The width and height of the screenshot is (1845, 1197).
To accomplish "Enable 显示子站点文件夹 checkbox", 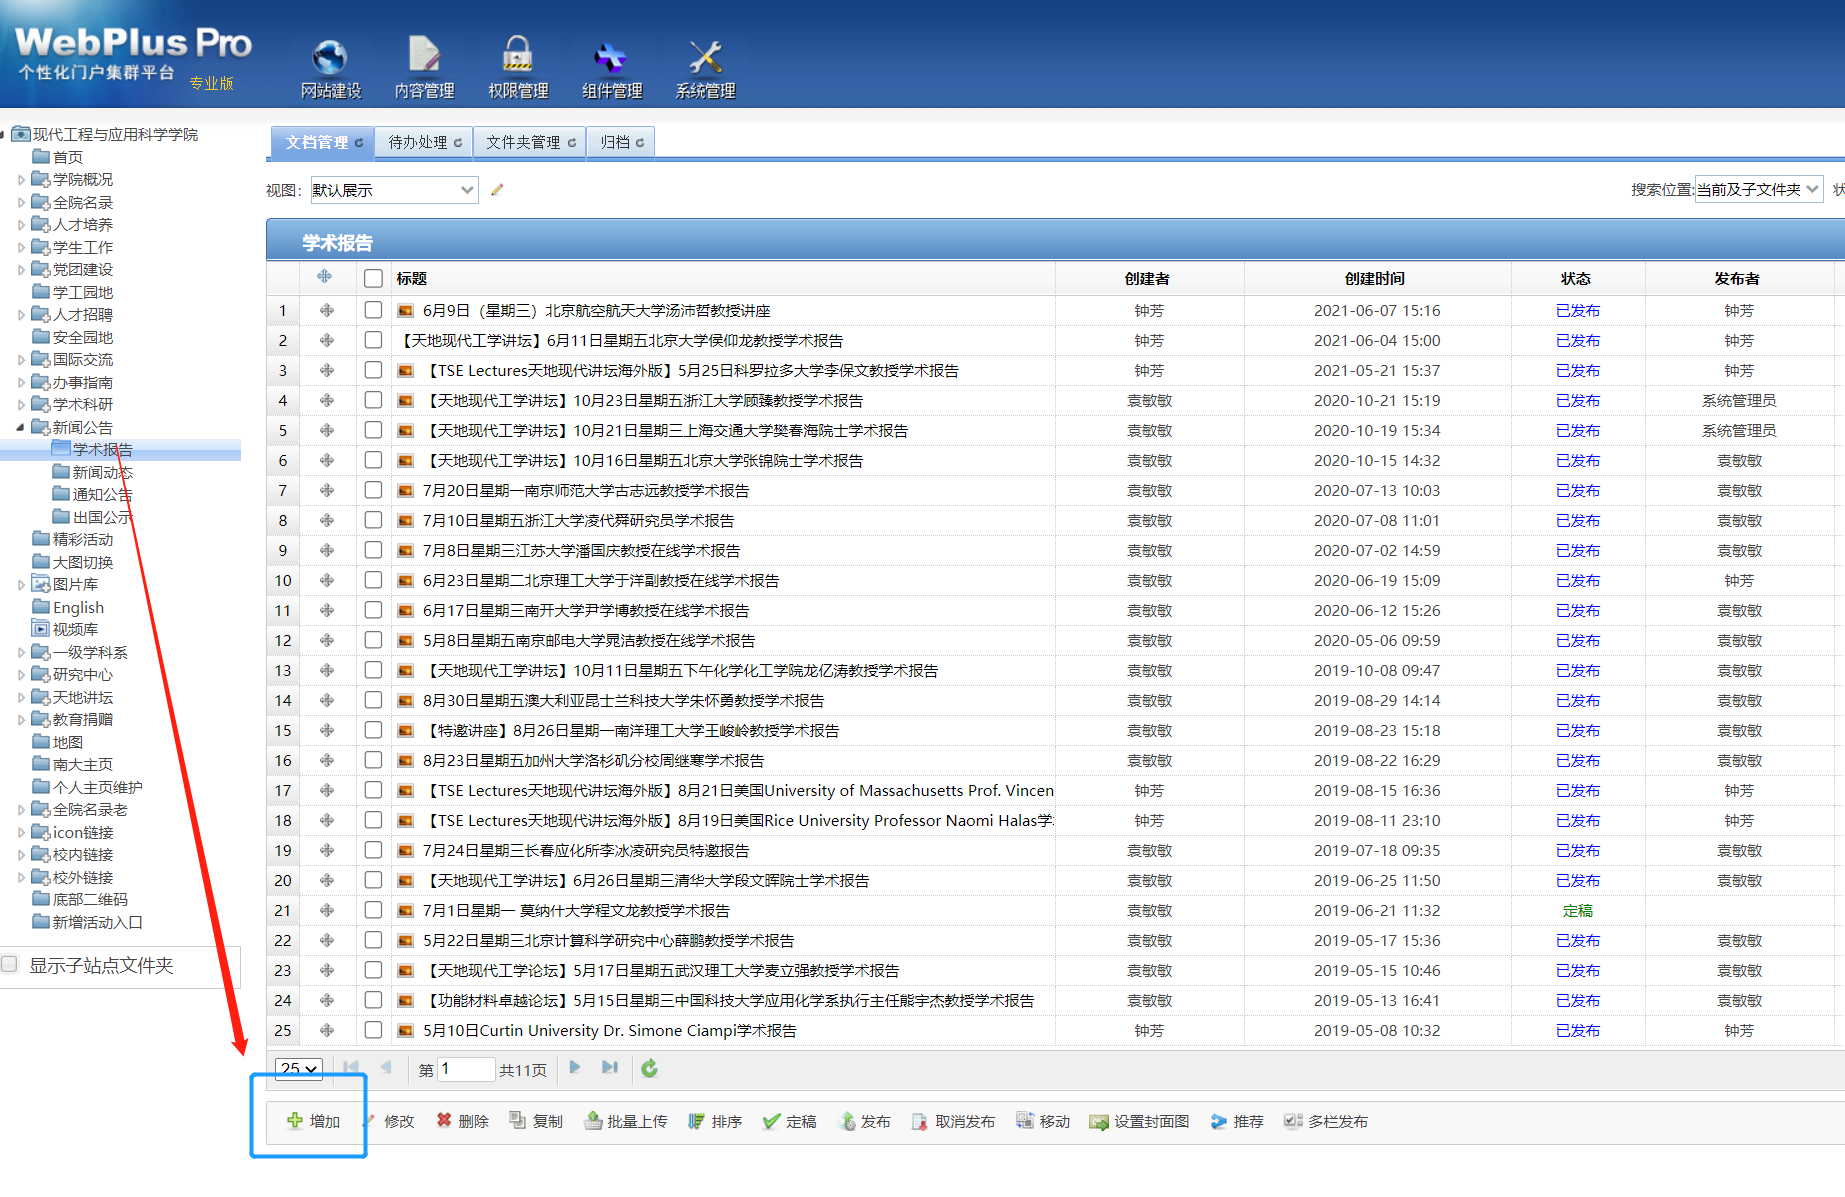I will (11, 964).
